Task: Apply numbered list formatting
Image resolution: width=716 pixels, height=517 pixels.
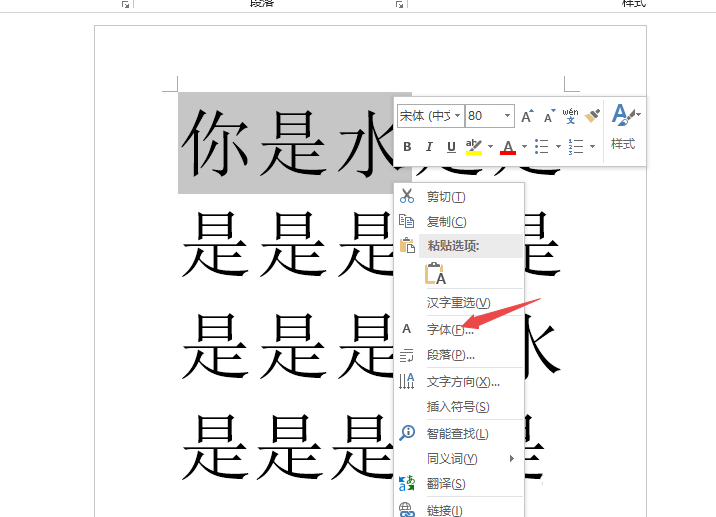Action: point(575,147)
